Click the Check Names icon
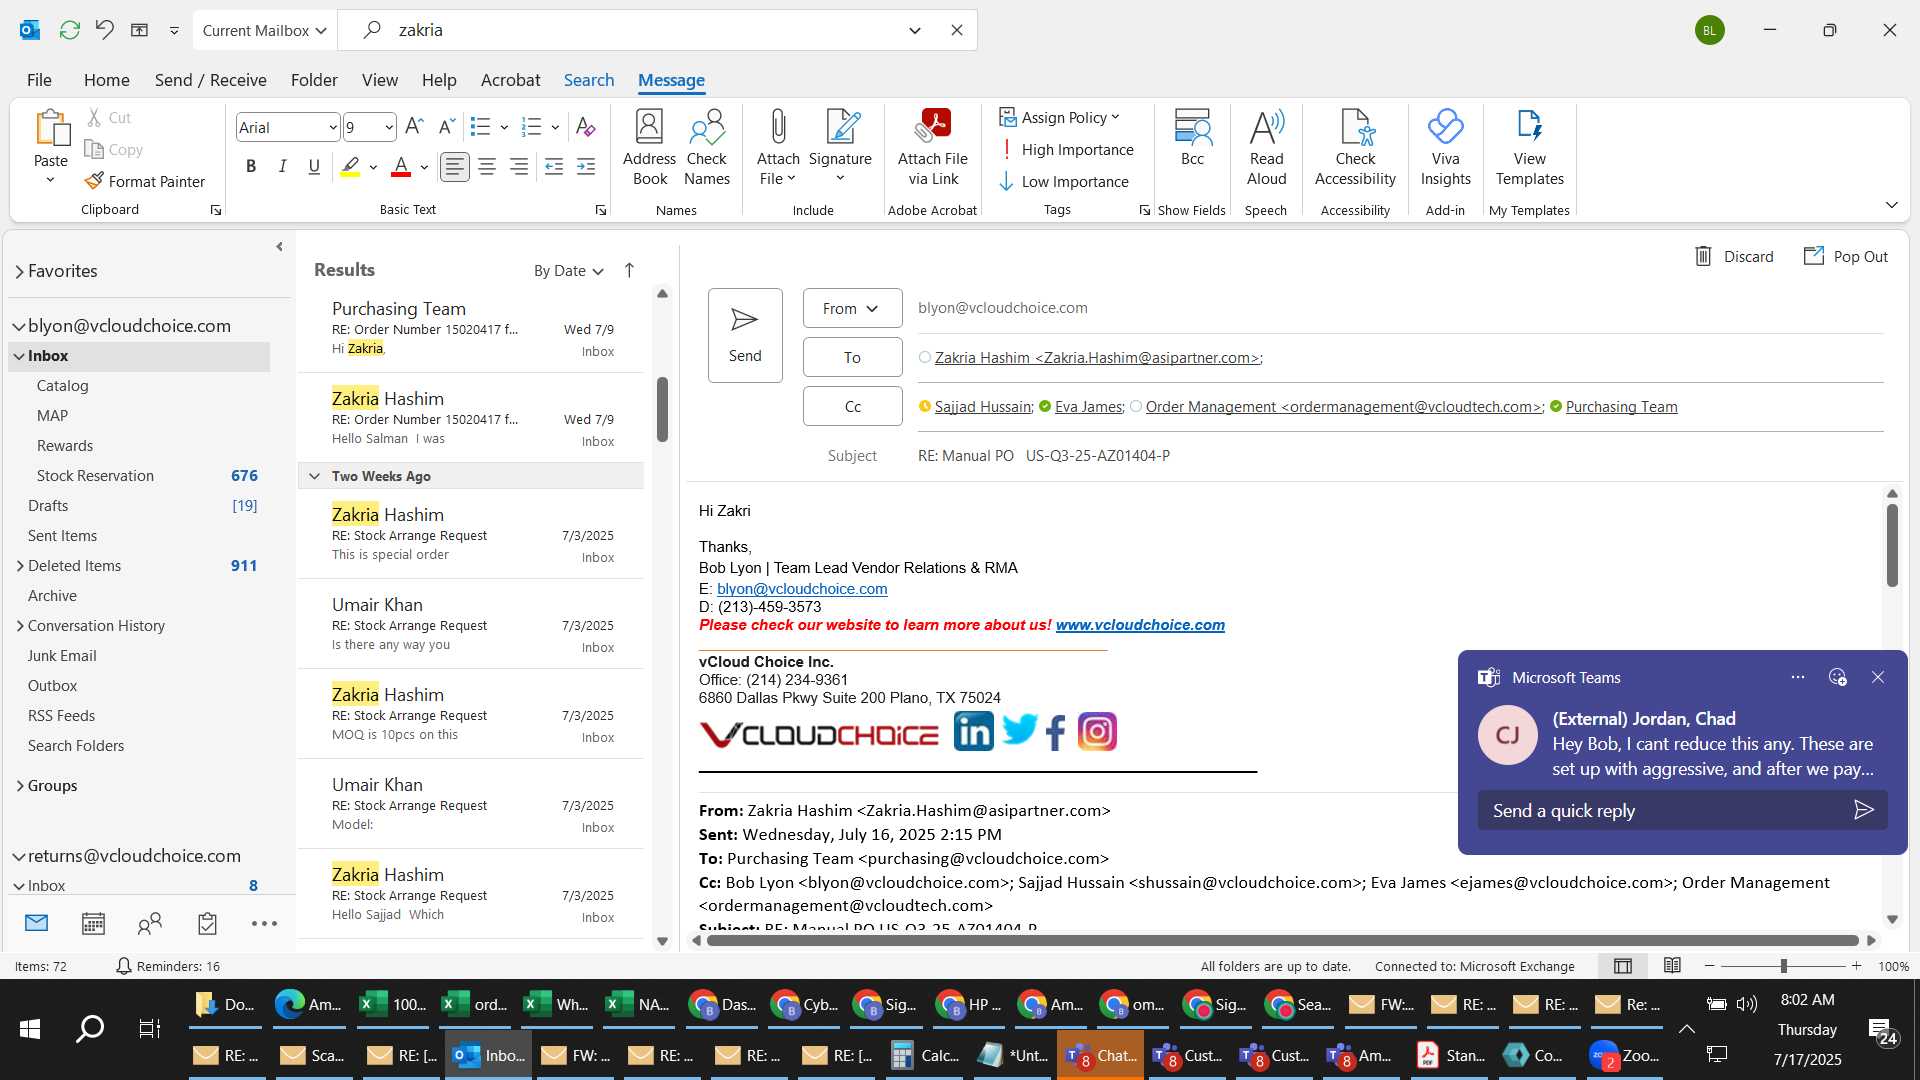The image size is (1920, 1080). [x=707, y=148]
